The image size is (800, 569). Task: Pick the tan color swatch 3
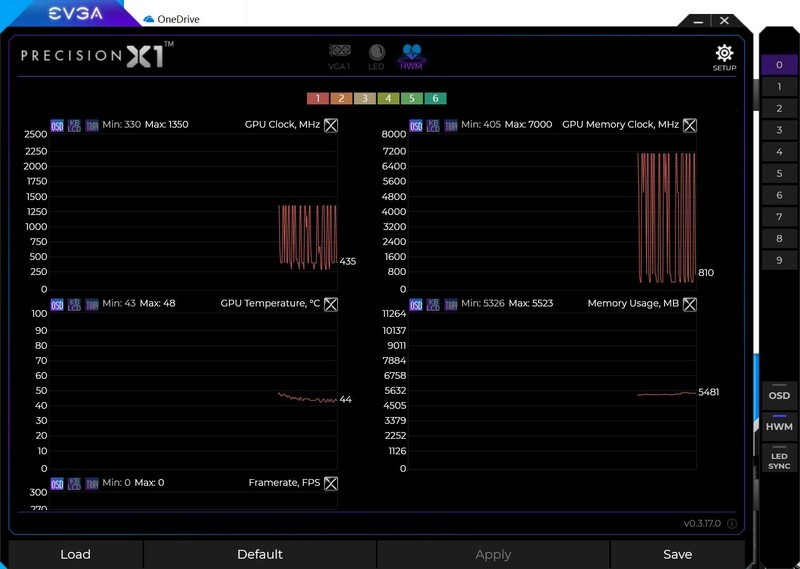[365, 98]
